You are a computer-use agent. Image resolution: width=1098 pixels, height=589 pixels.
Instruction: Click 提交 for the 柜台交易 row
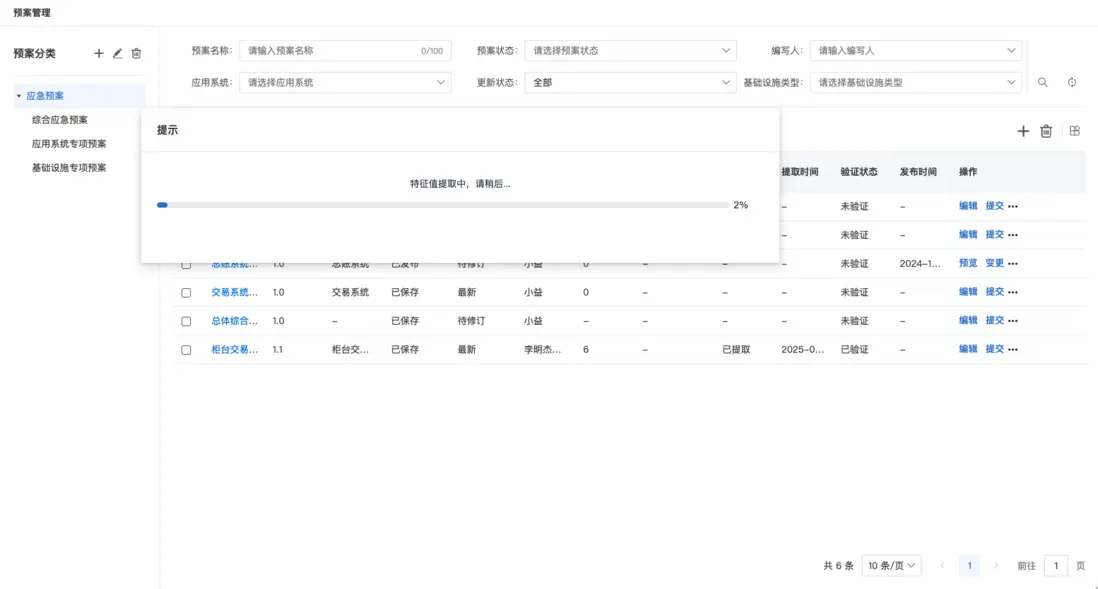coord(994,349)
